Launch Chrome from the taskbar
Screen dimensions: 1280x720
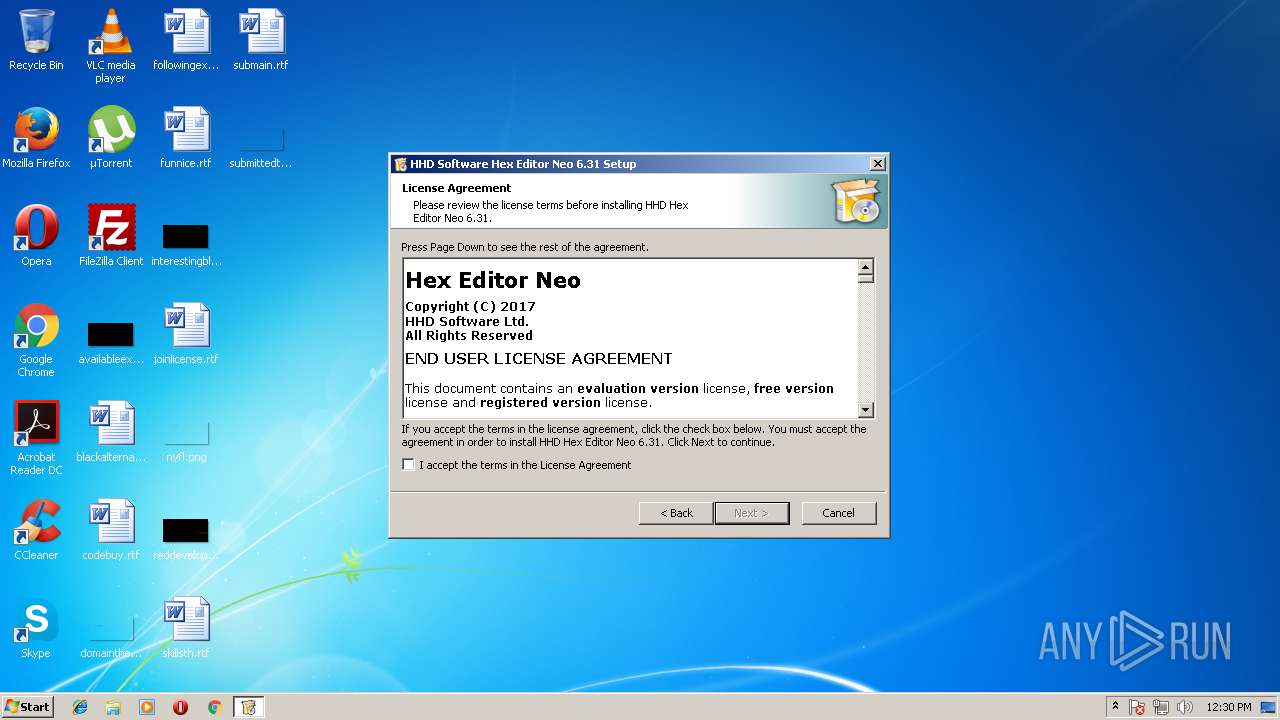214,707
